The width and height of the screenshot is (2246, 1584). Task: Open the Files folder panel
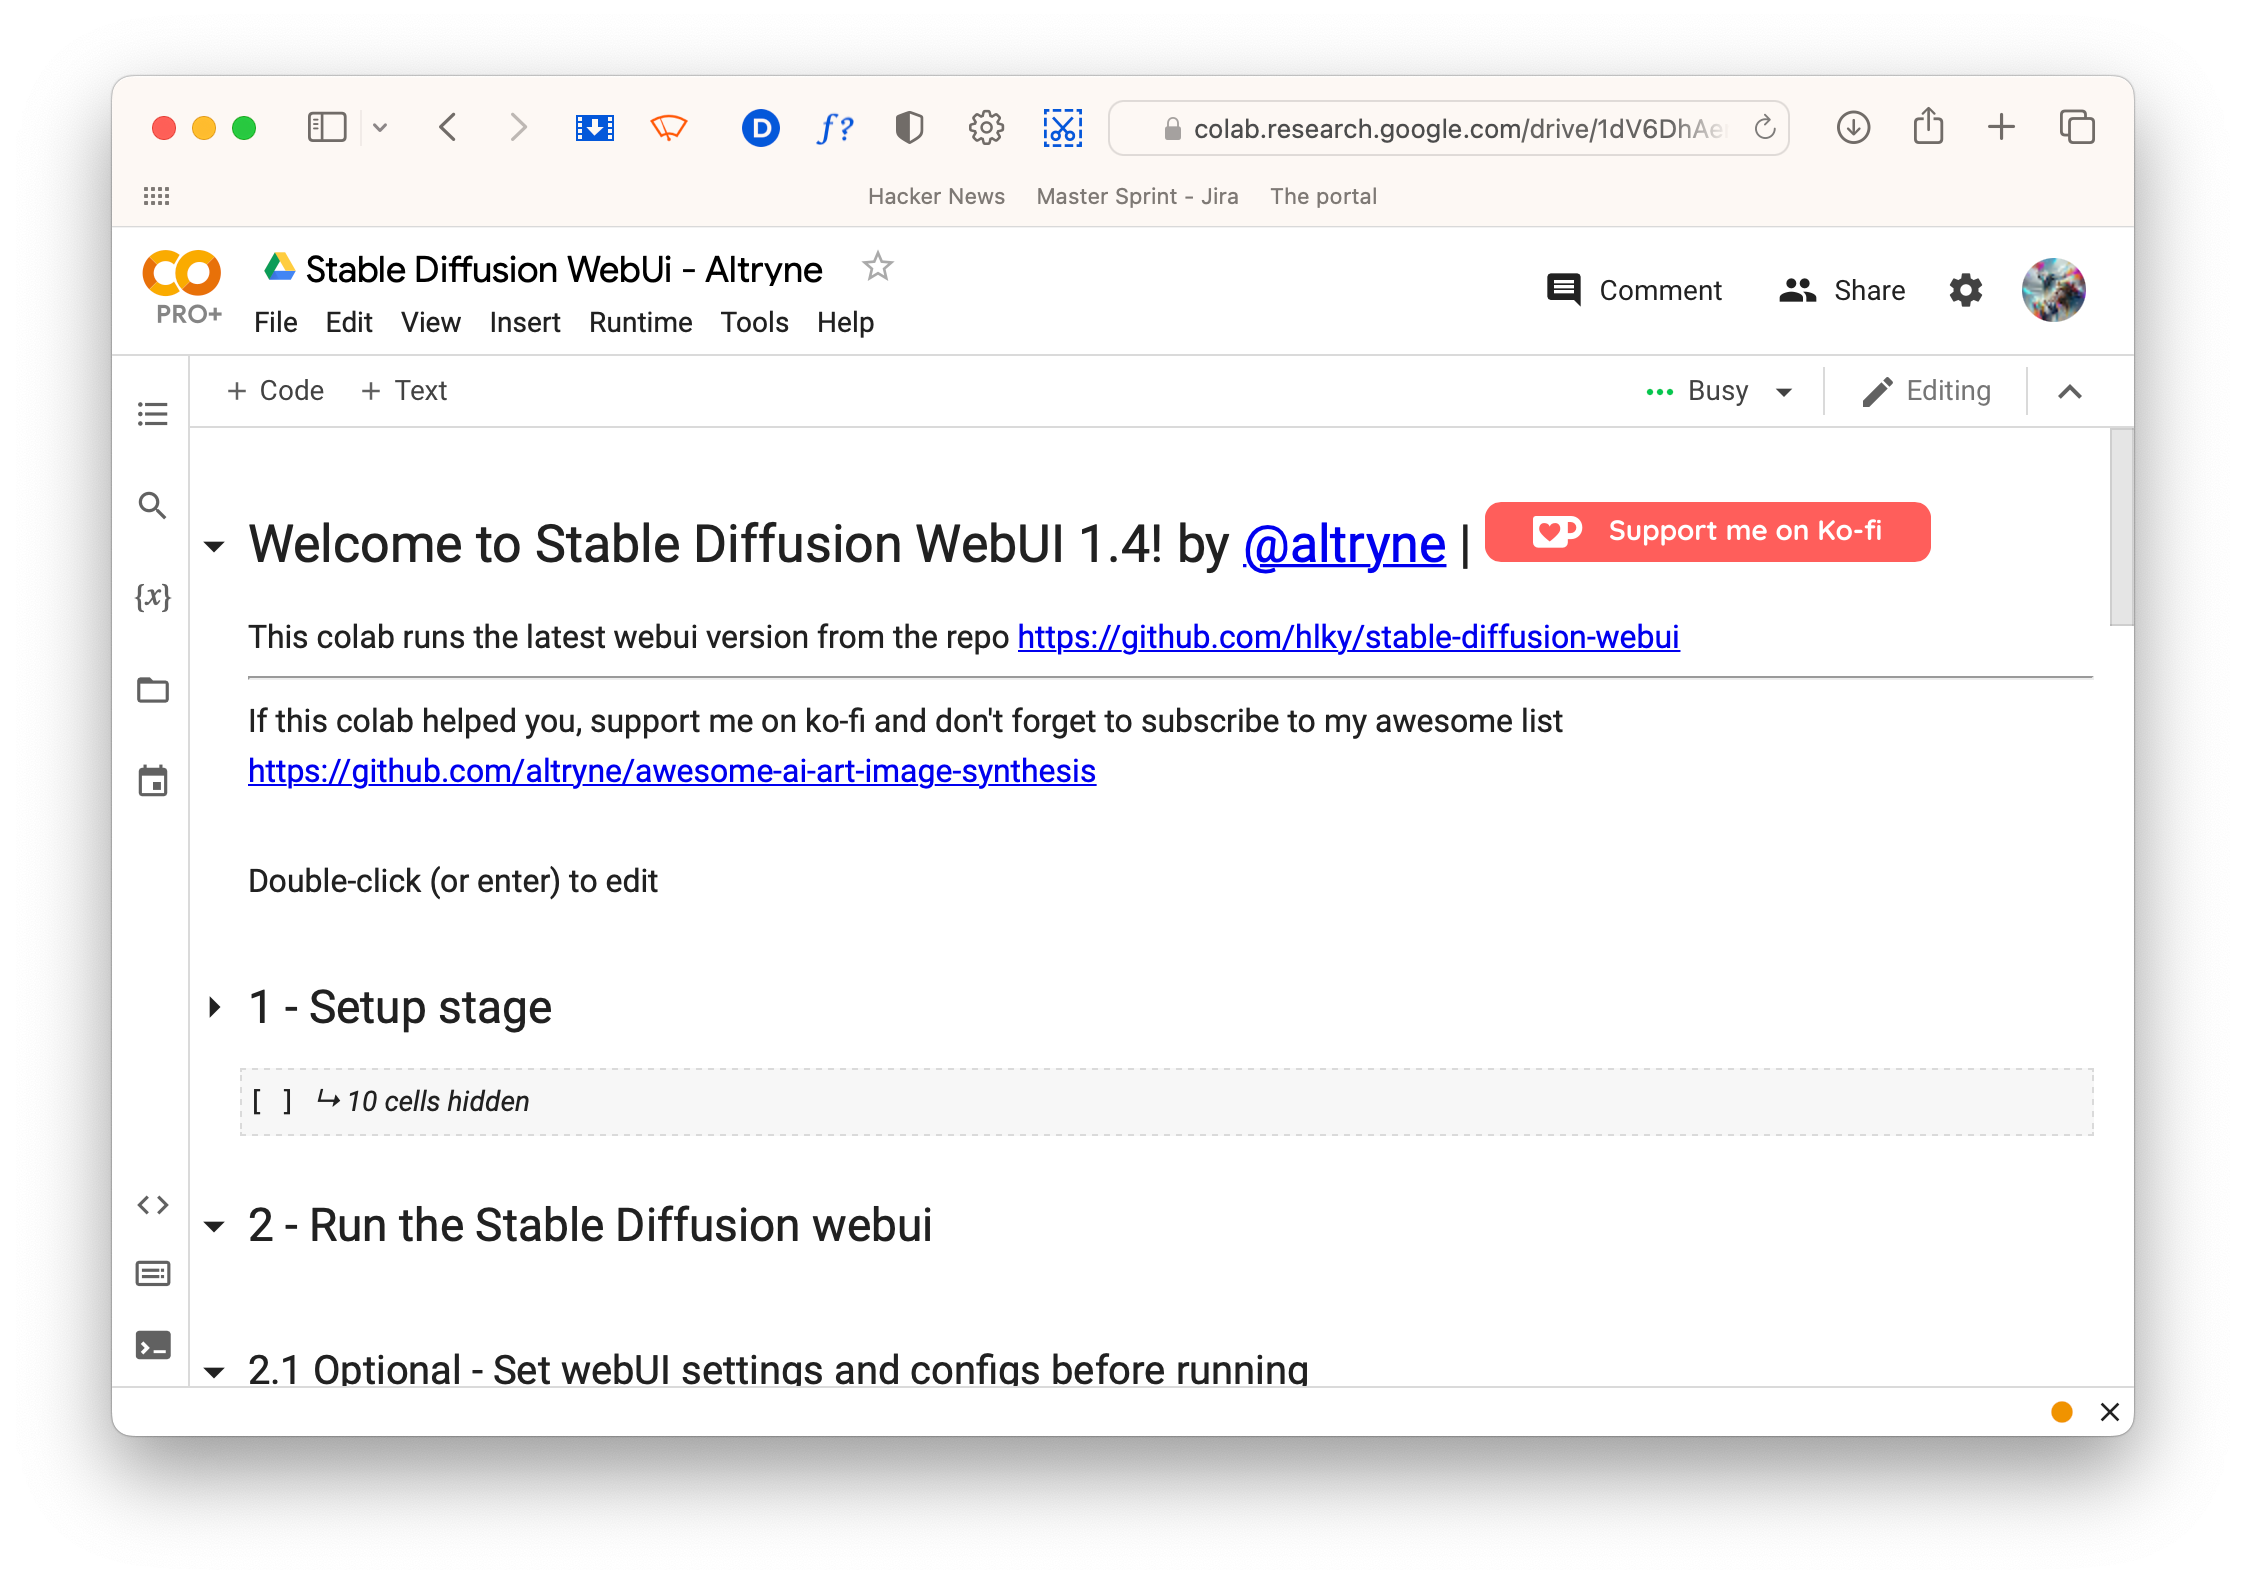(152, 690)
